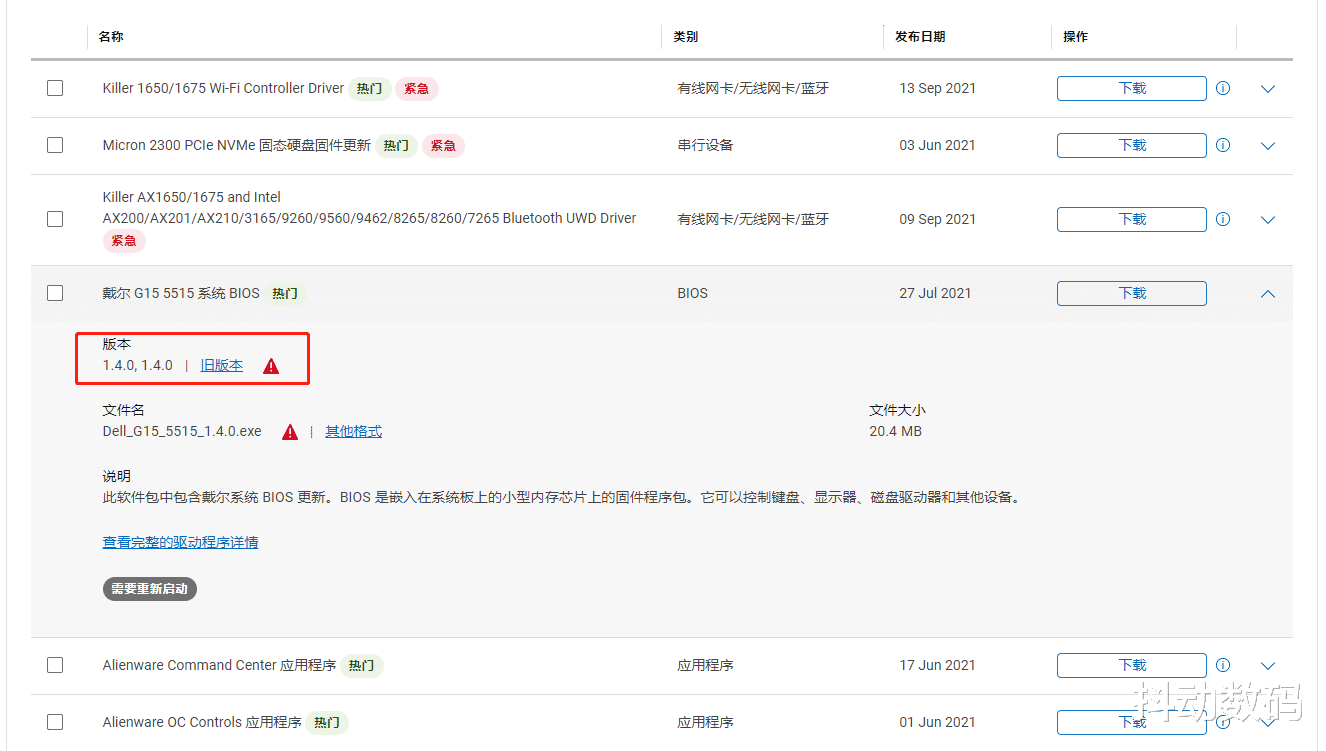
Task: Open the 旧版本 link
Action: (221, 365)
